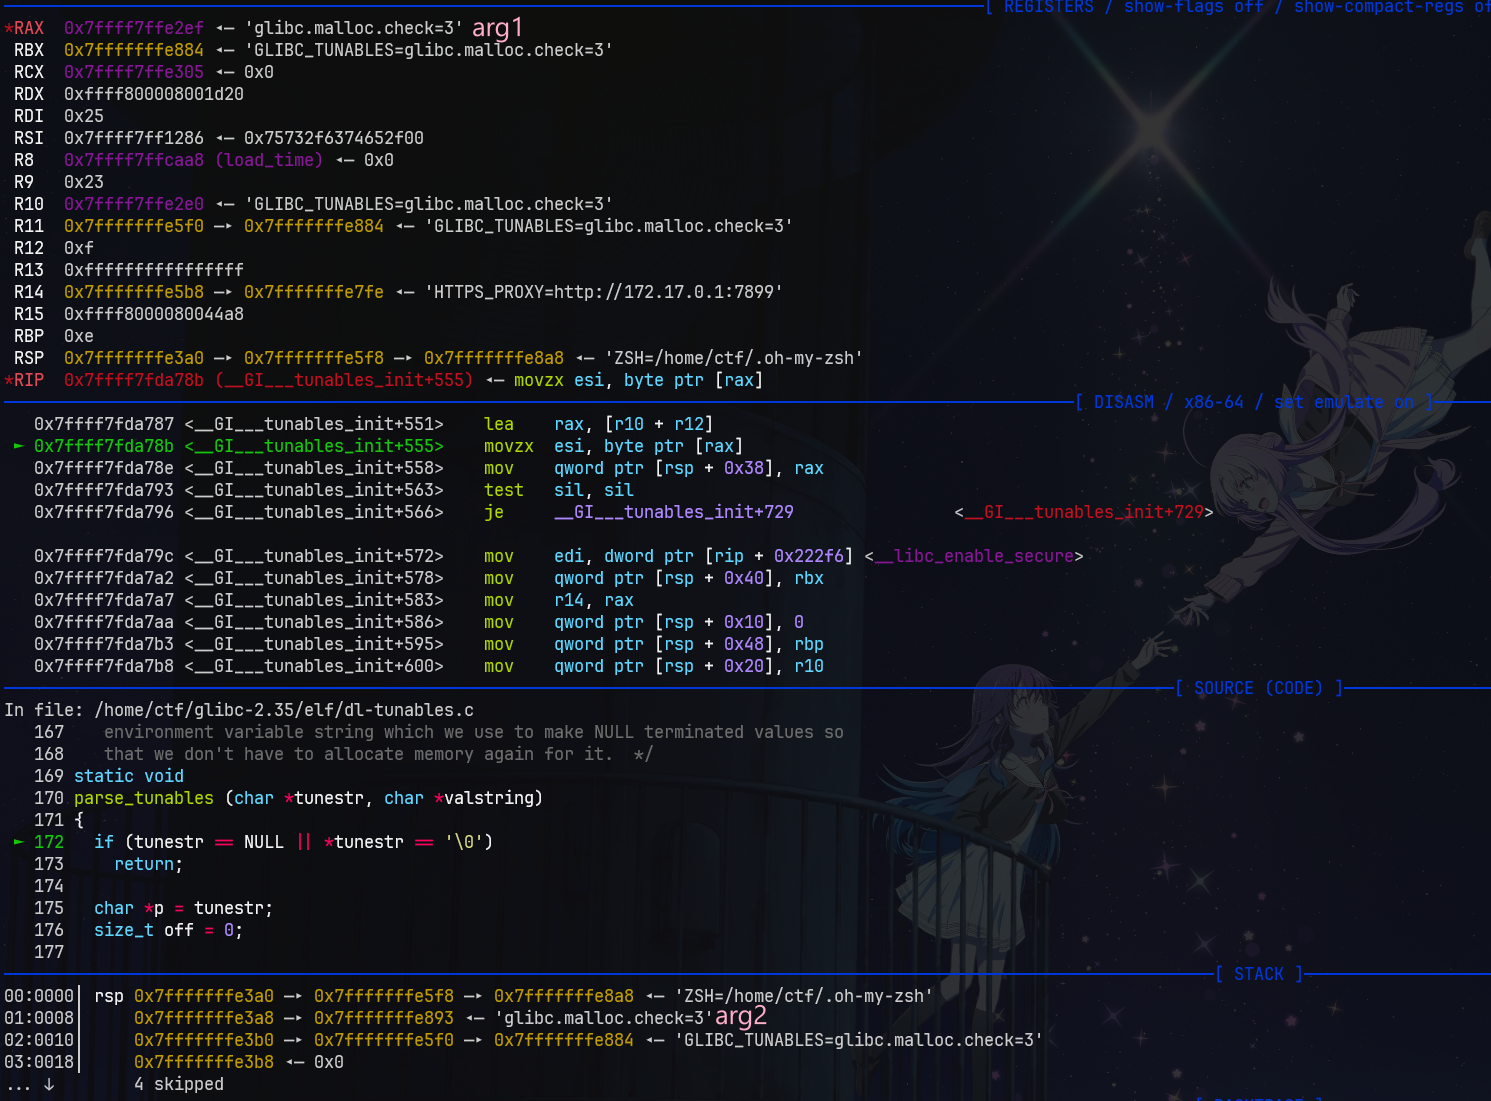The height and width of the screenshot is (1101, 1491).
Task: Click the green arrow at source line 172
Action: pos(18,842)
